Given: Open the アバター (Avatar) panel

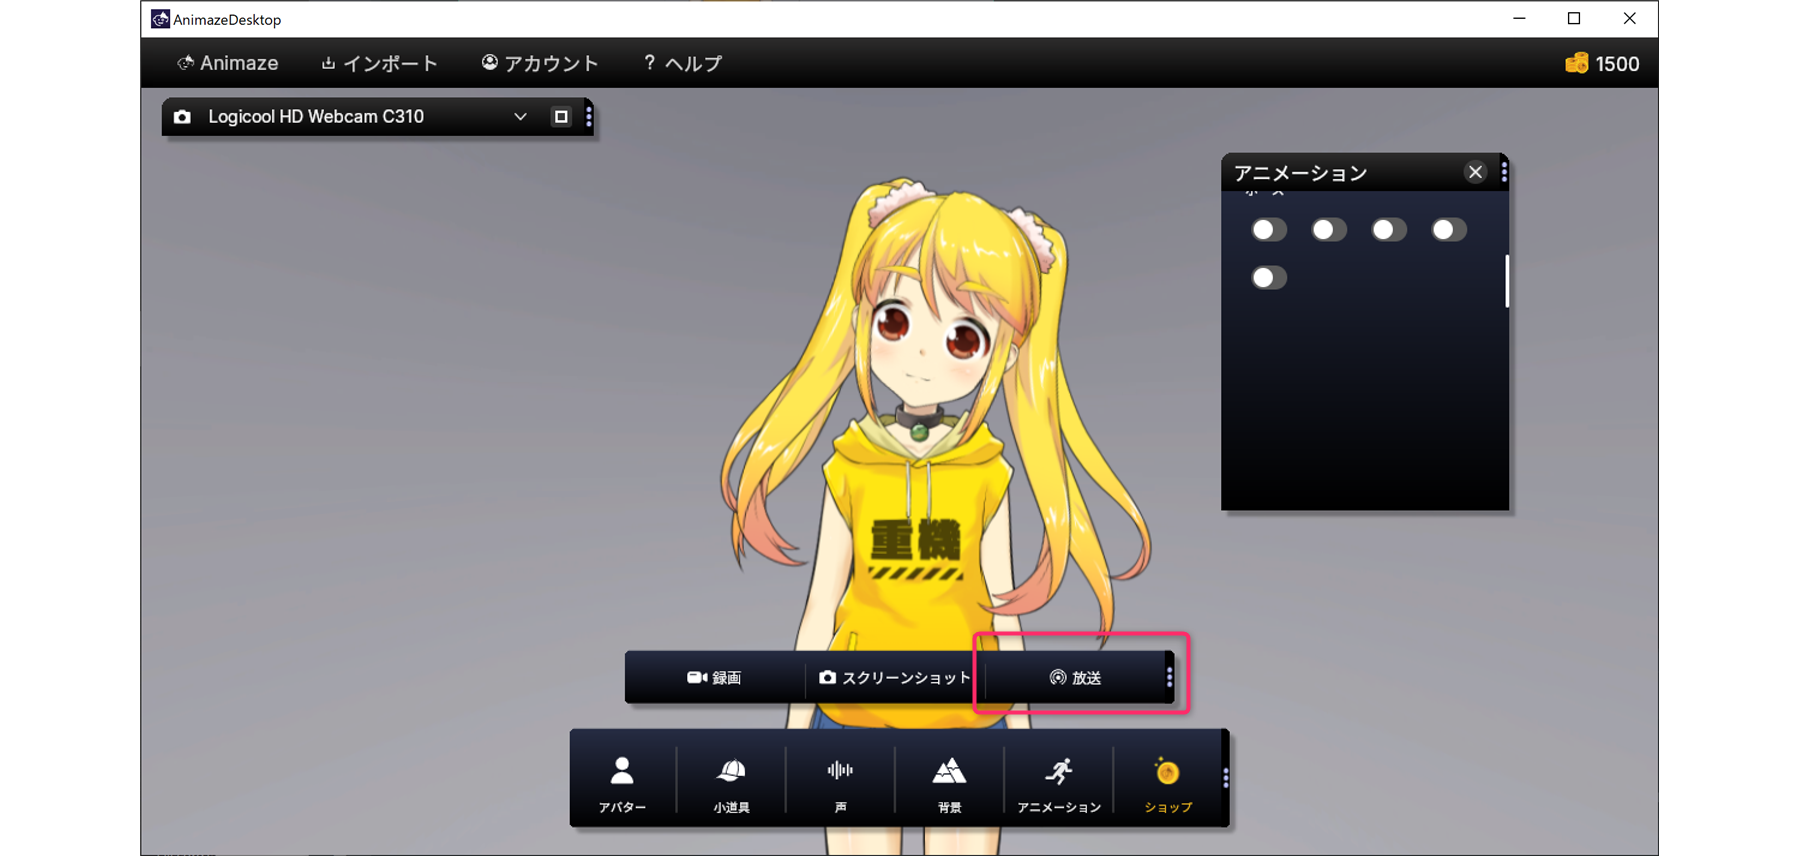Looking at the screenshot, I should coord(622,782).
